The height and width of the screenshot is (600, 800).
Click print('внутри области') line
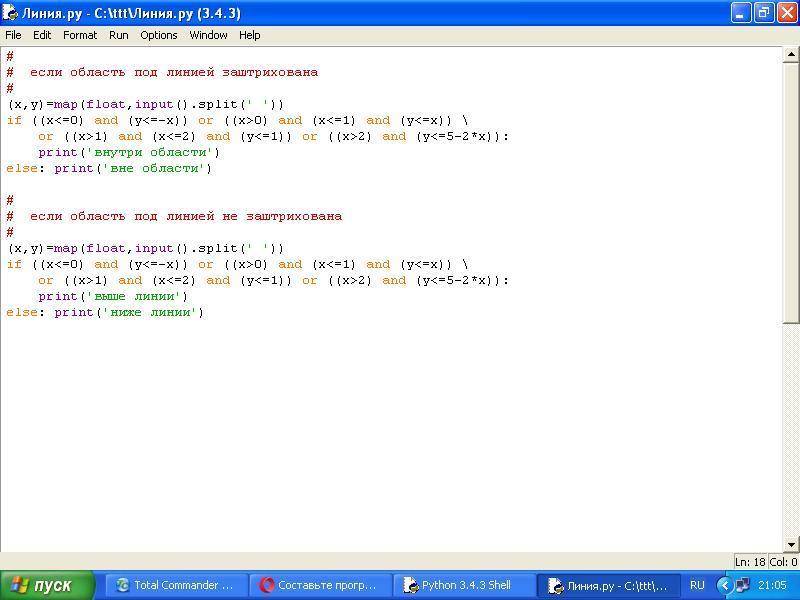click(129, 153)
